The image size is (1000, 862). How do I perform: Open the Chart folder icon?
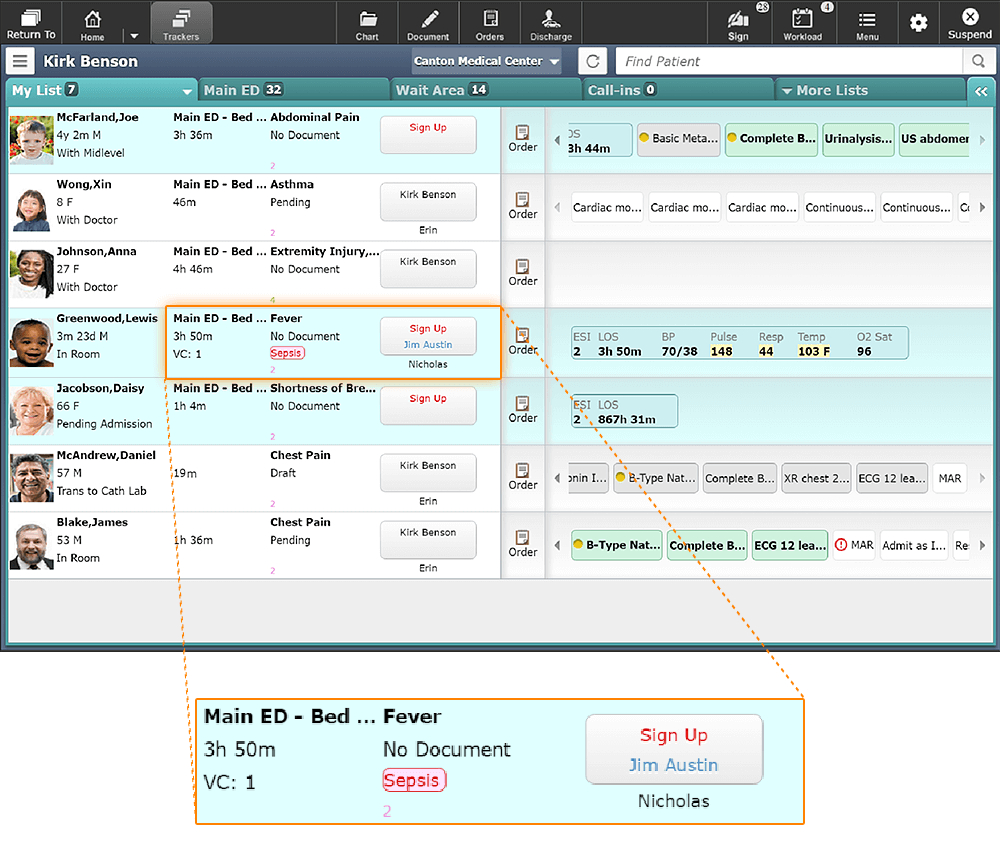[367, 23]
